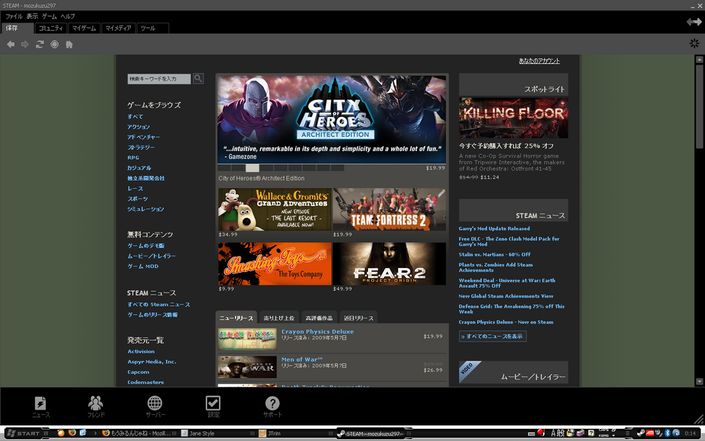
Task: Open News (ニュース) in the bottom bar
Action: pyautogui.click(x=41, y=406)
